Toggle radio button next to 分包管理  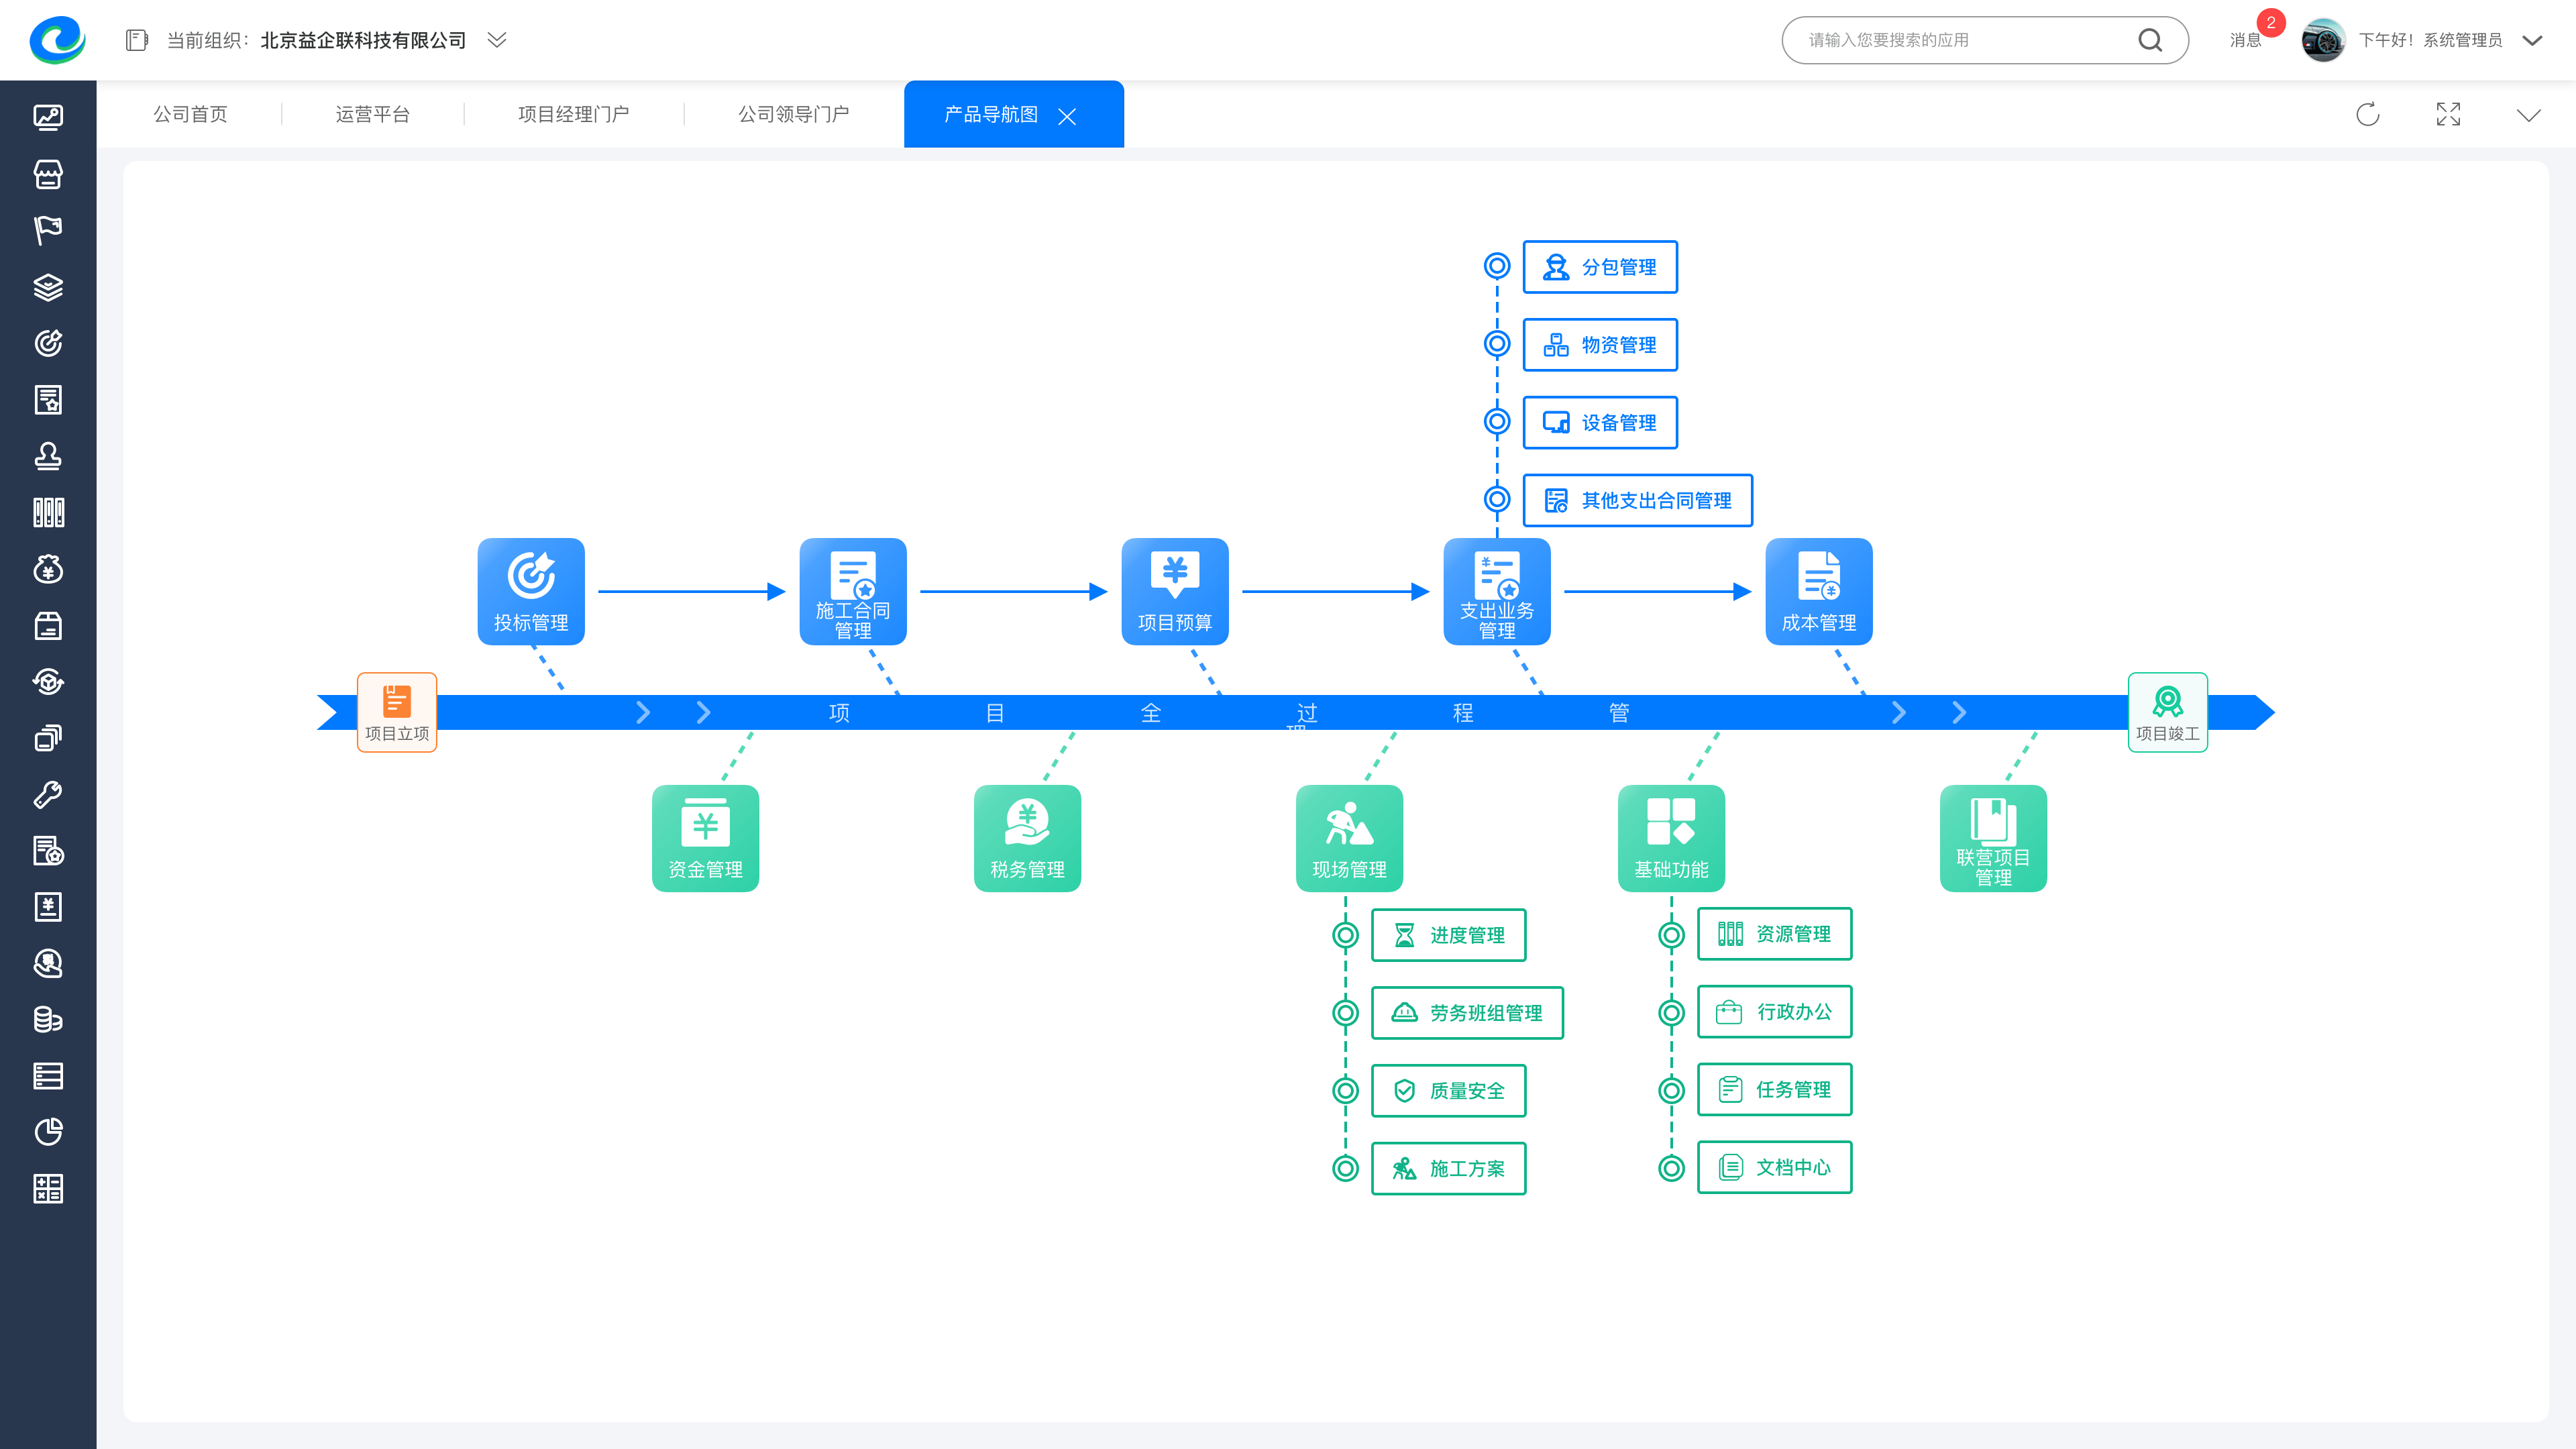pyautogui.click(x=1497, y=266)
